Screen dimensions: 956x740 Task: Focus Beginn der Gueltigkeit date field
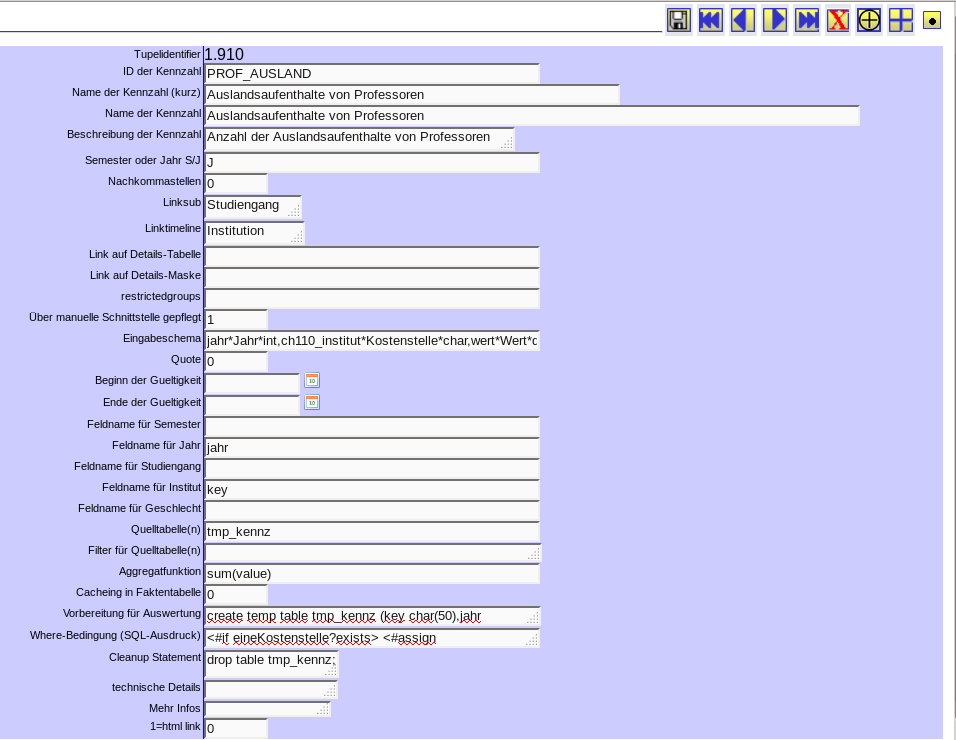252,383
